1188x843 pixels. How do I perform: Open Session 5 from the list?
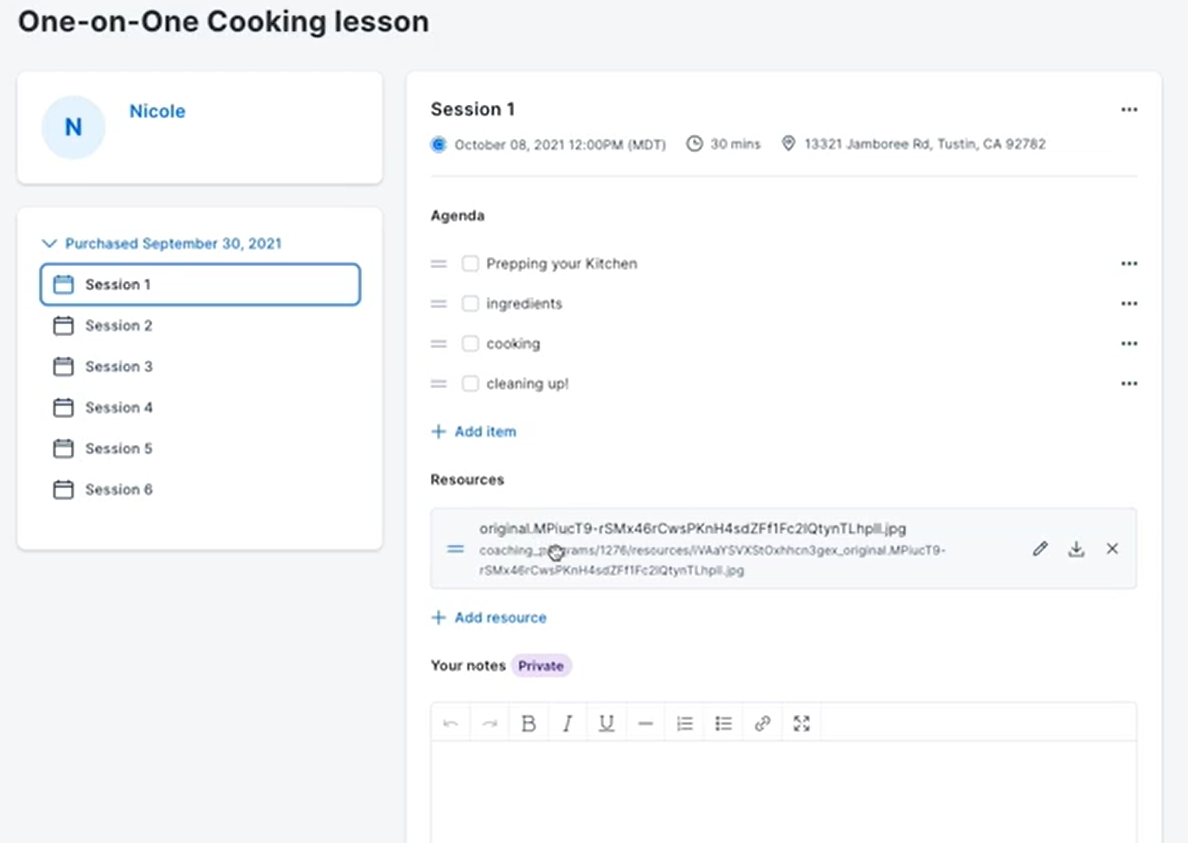coord(118,449)
